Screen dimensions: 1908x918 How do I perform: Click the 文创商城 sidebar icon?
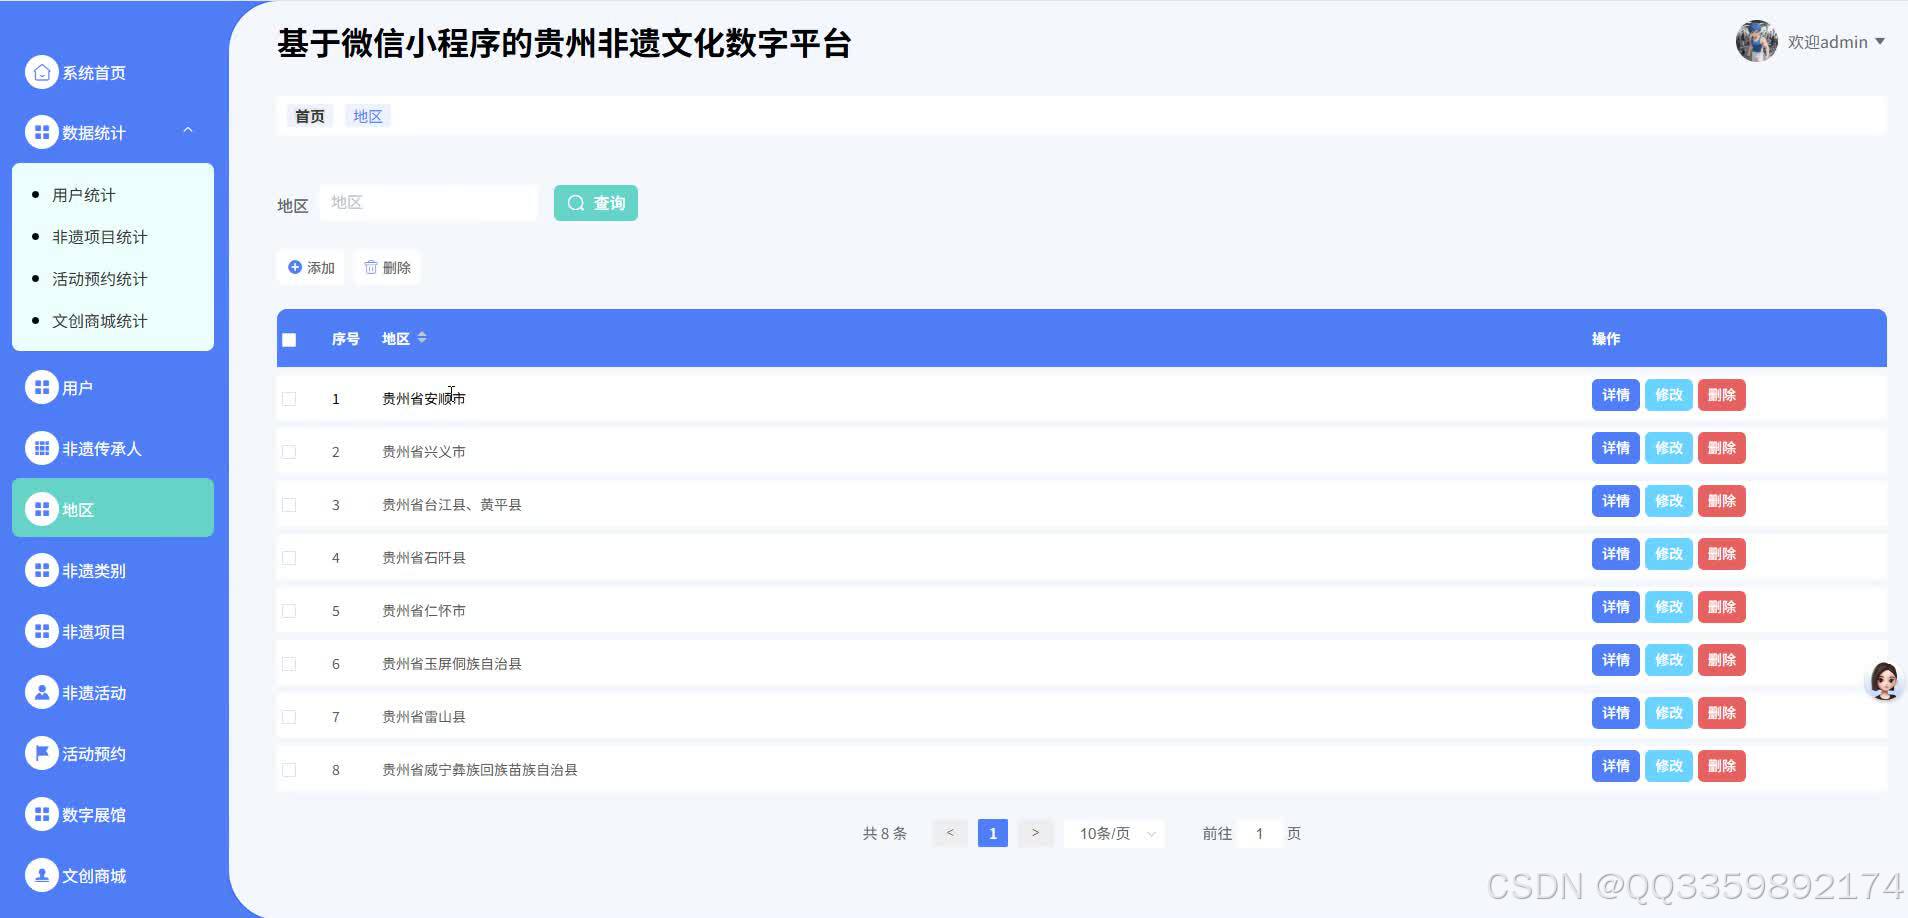[41, 875]
